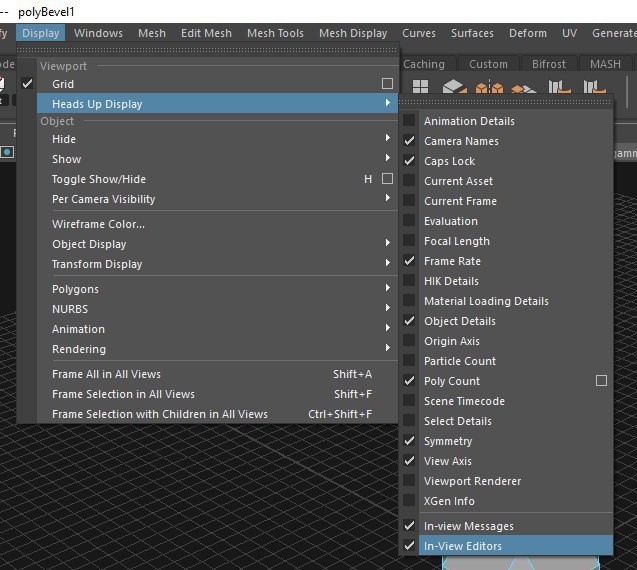Image resolution: width=637 pixels, height=570 pixels.
Task: Disable the Camera Names HUD option
Action: pyautogui.click(x=461, y=141)
